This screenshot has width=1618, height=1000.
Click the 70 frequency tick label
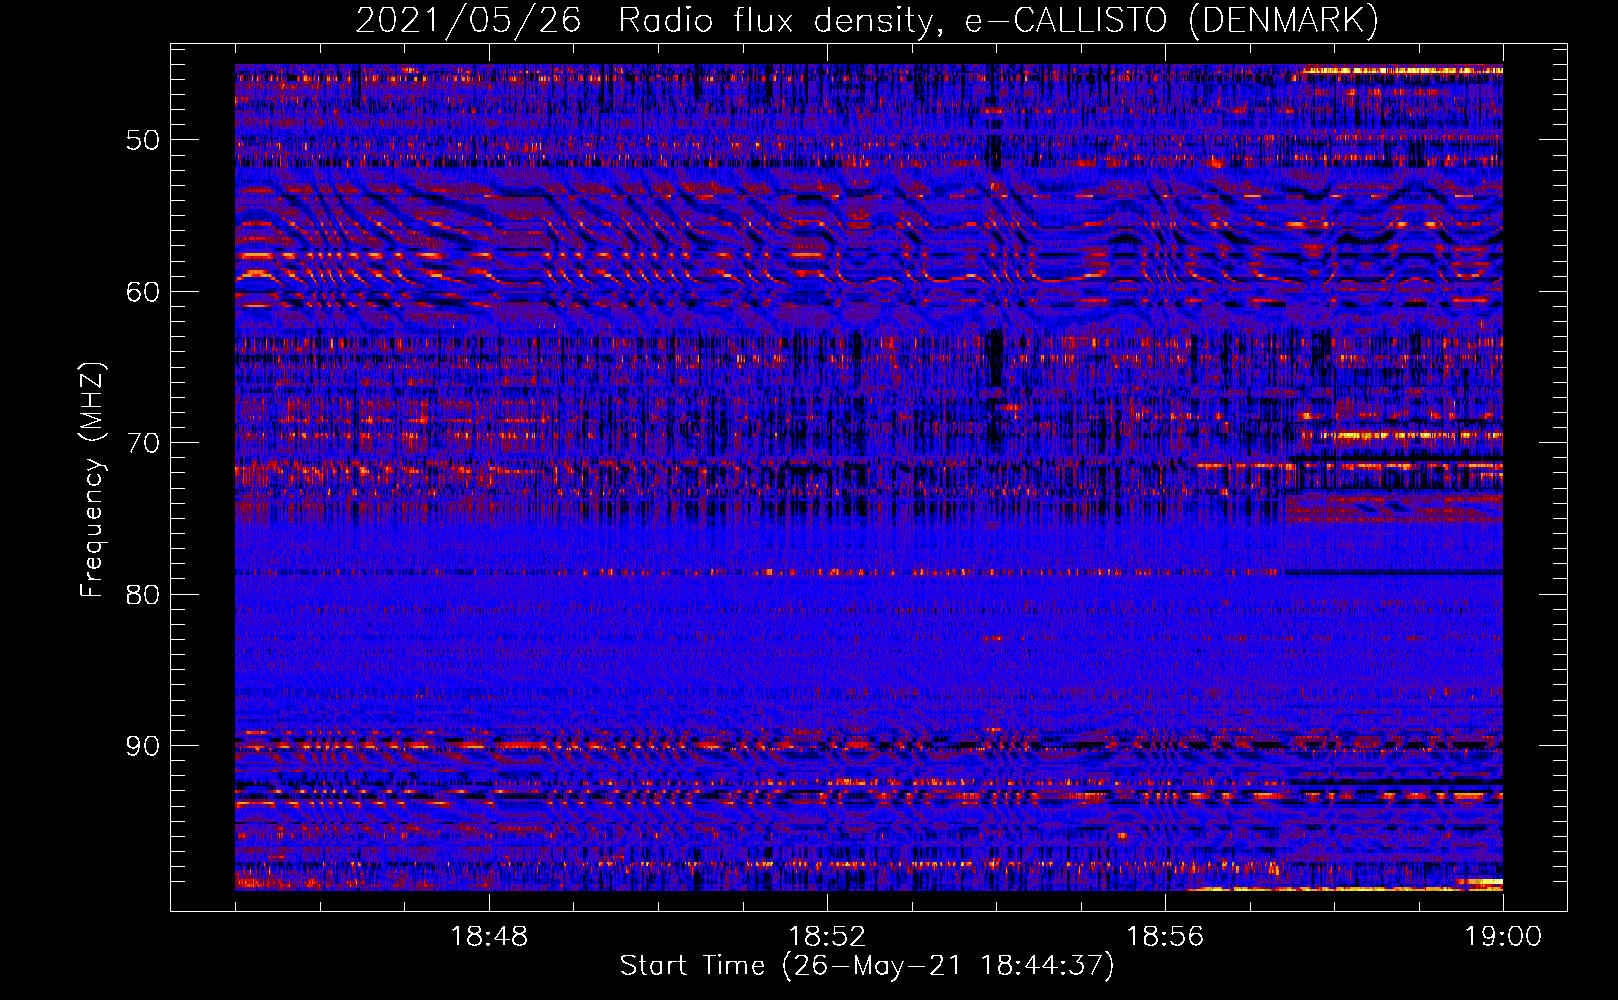143,443
